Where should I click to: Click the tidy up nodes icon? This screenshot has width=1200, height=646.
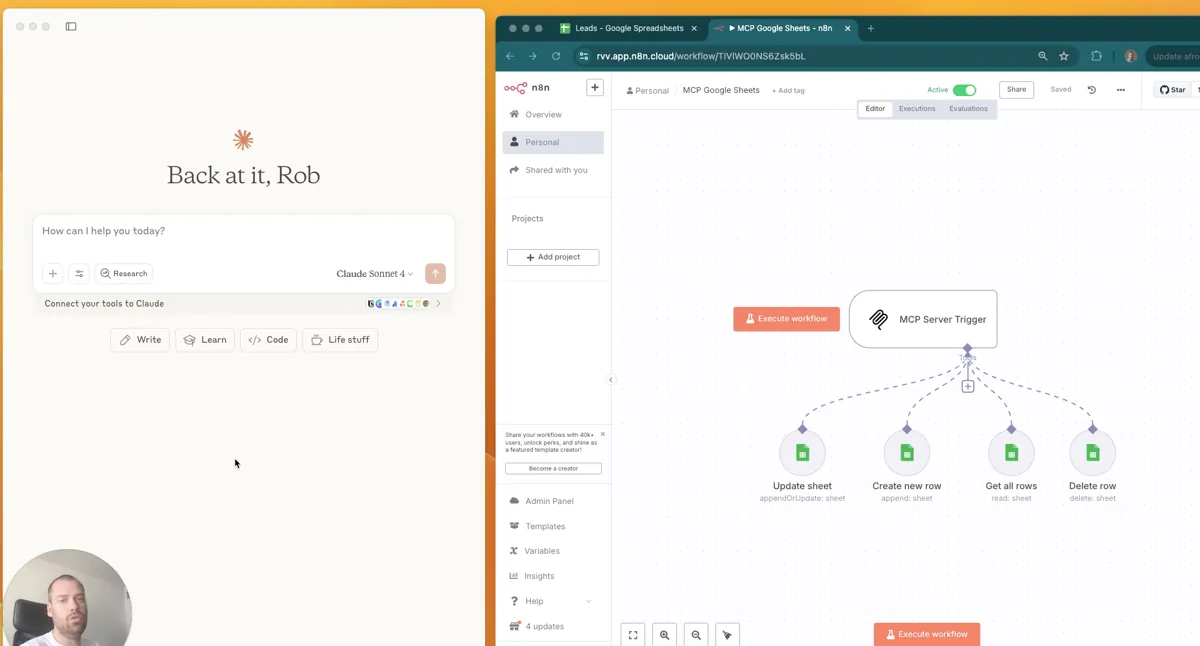click(x=727, y=635)
